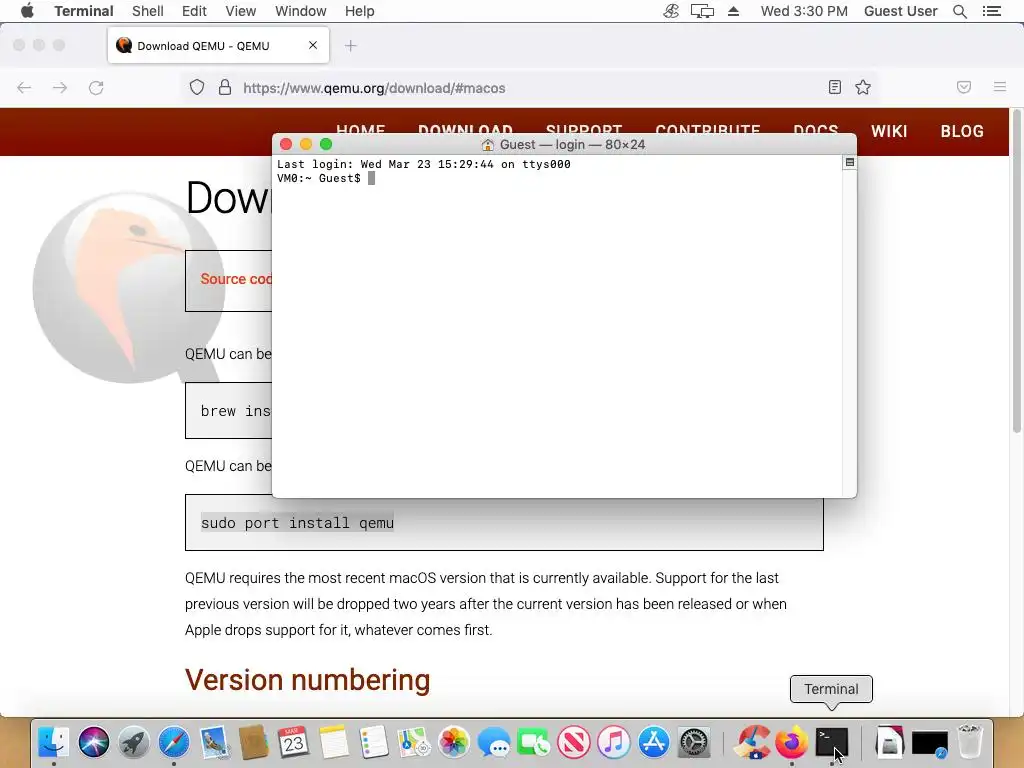Click Source code tab on QEMU page
The image size is (1024, 768).
point(236,279)
